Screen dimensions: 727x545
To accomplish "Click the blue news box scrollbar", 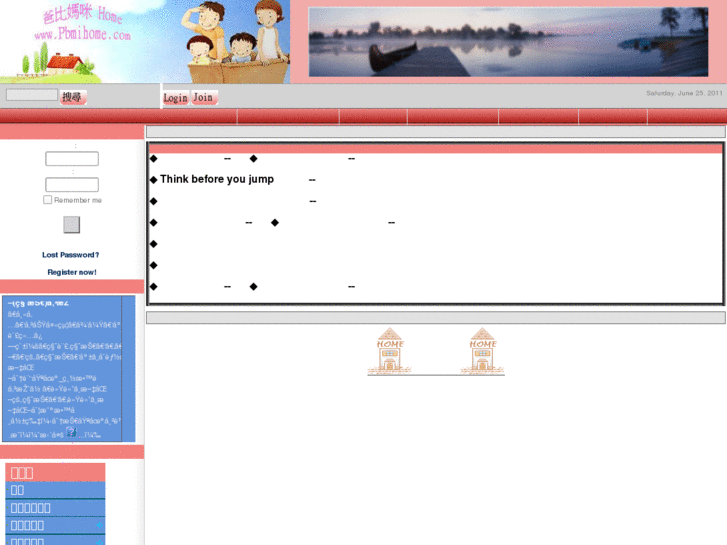I will pyautogui.click(x=128, y=369).
